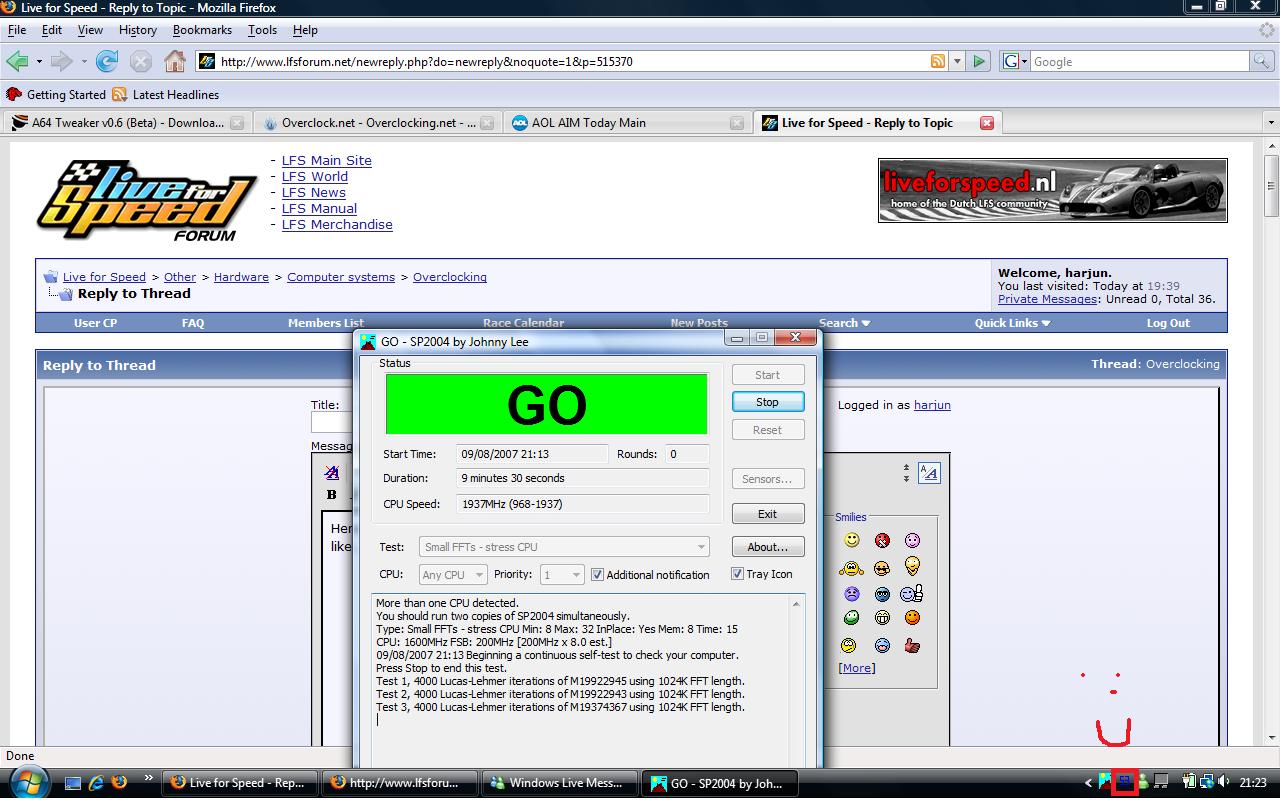Image resolution: width=1280 pixels, height=800 pixels.
Task: Insert the orange smiley face
Action: [x=912, y=618]
